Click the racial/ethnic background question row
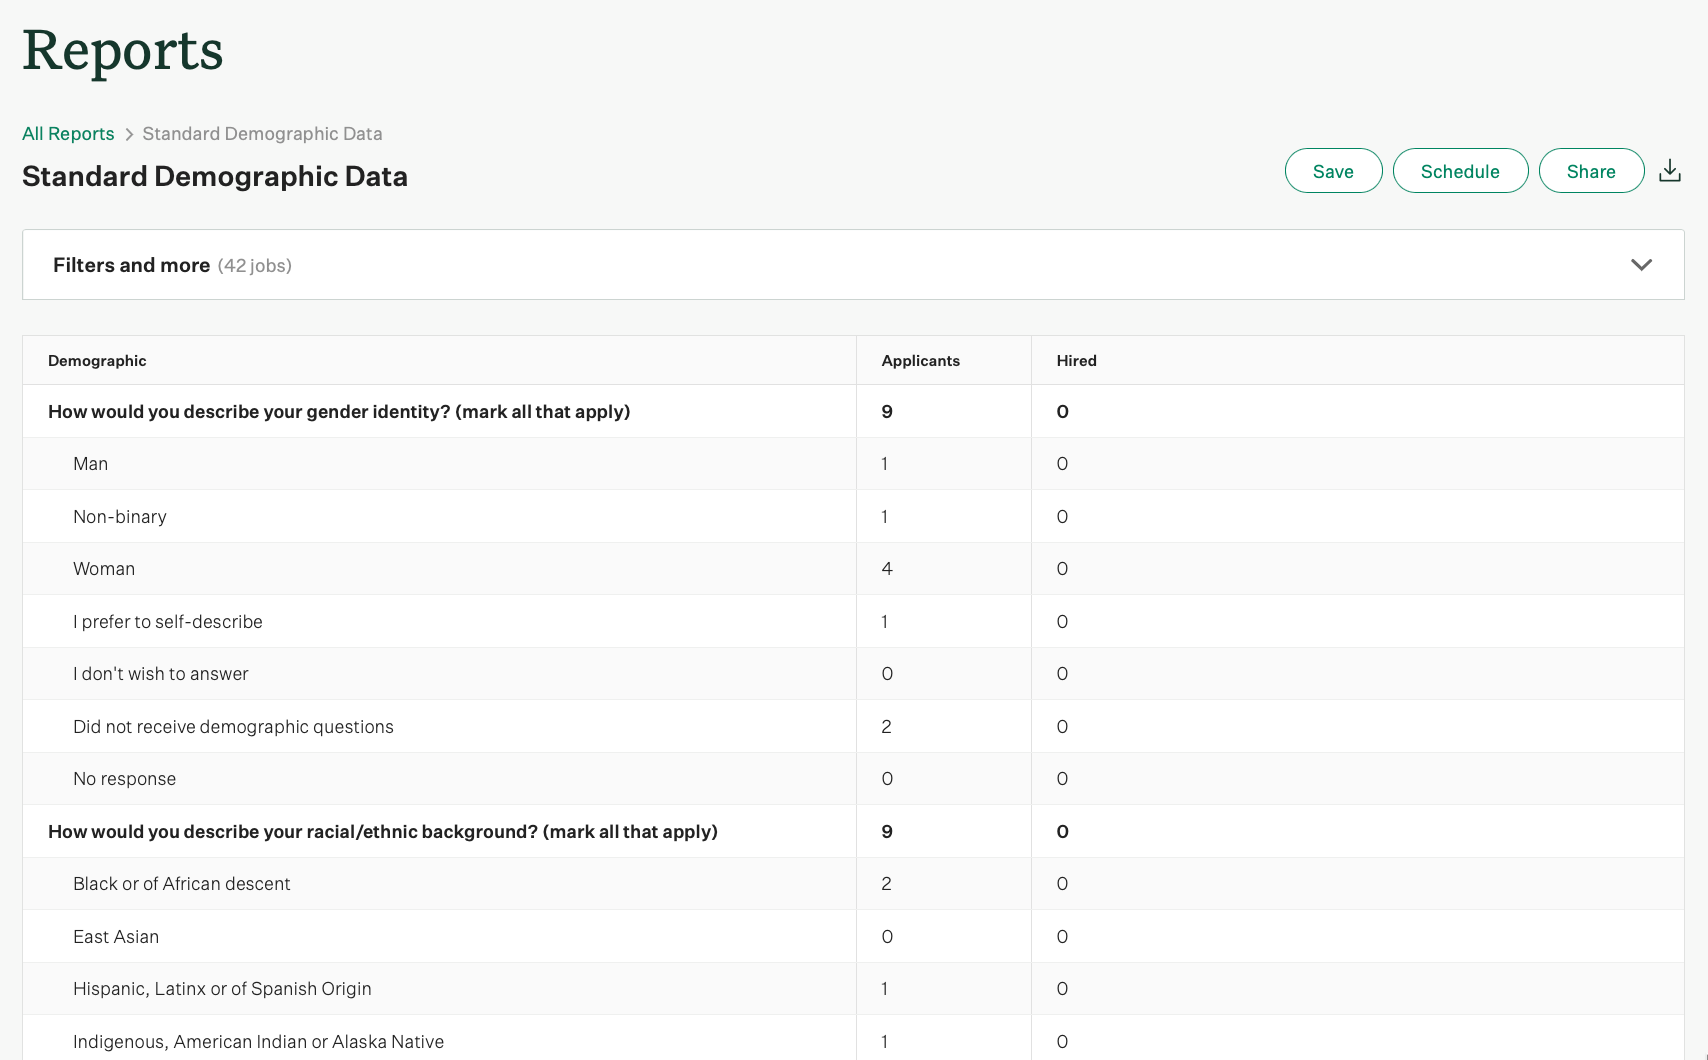The height and width of the screenshot is (1060, 1708). tap(383, 831)
